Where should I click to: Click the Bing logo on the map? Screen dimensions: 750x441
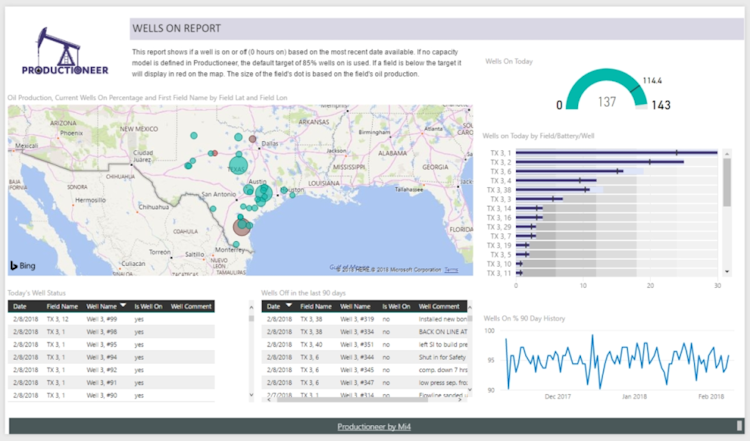tap(24, 265)
